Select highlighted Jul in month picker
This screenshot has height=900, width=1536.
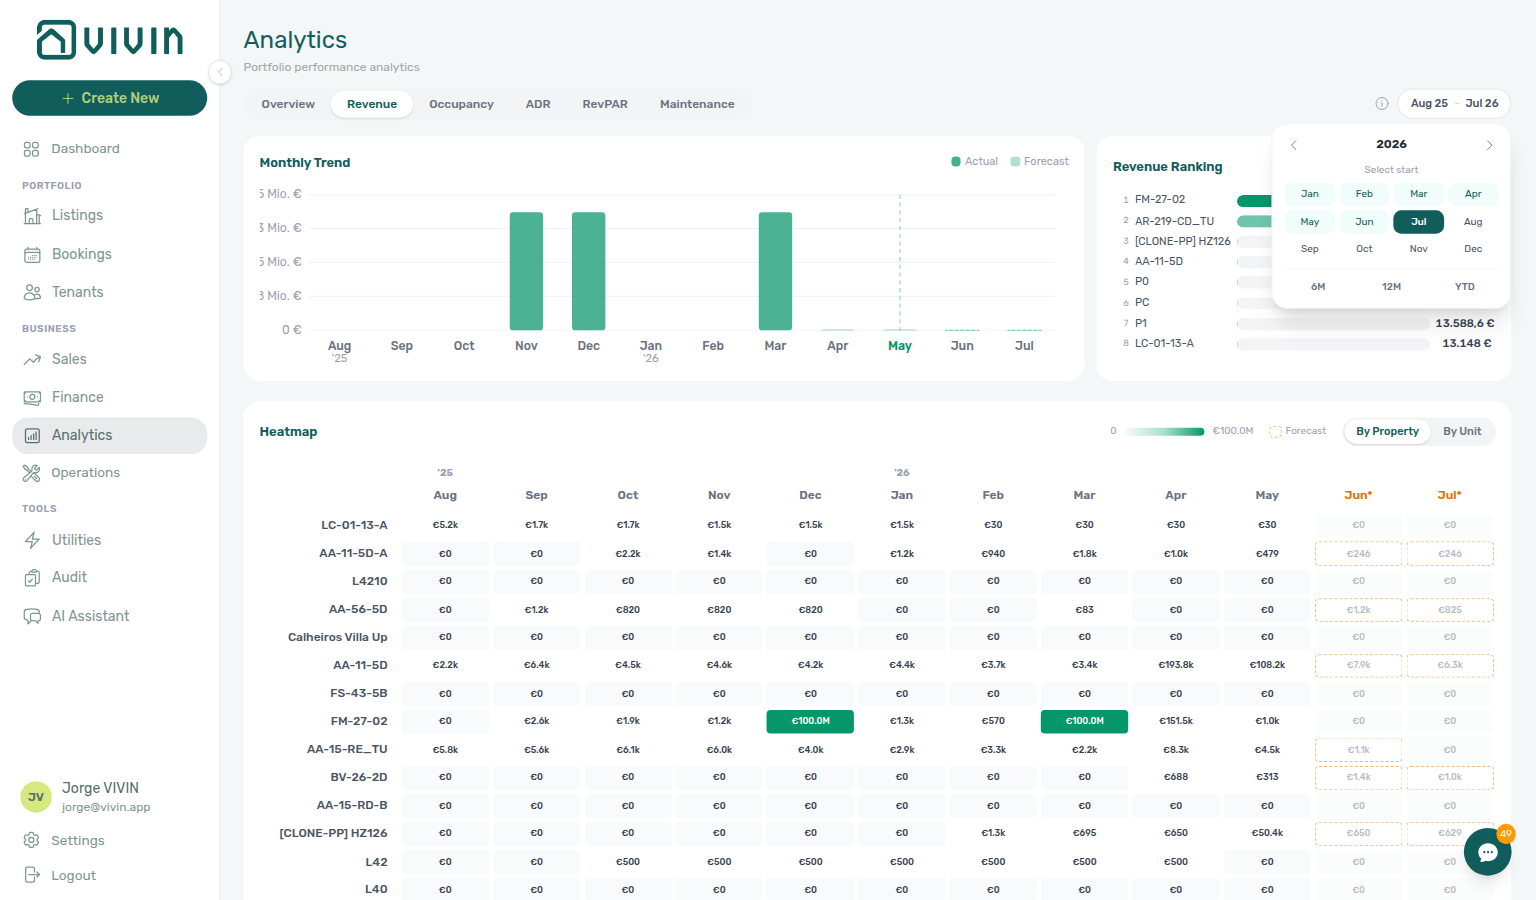[x=1419, y=222]
